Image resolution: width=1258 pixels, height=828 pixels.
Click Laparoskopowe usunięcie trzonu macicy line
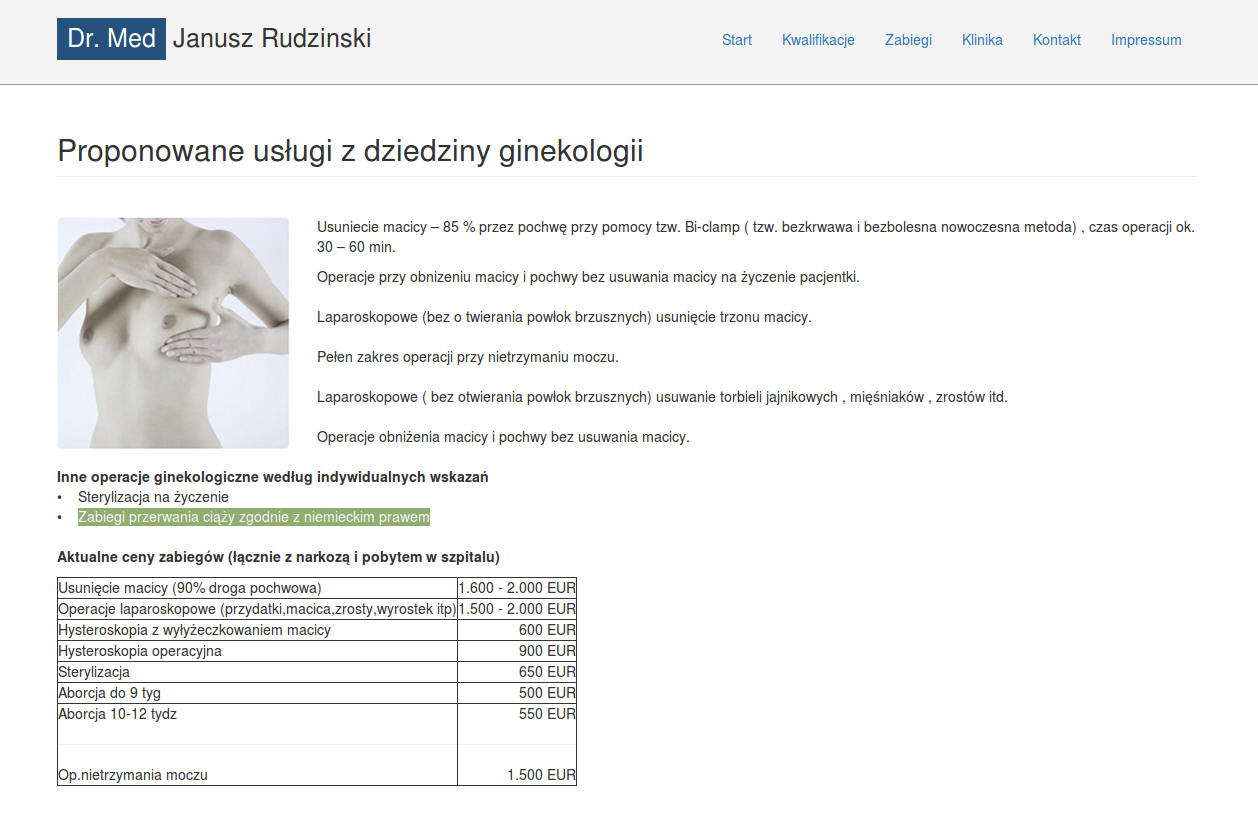coord(564,317)
